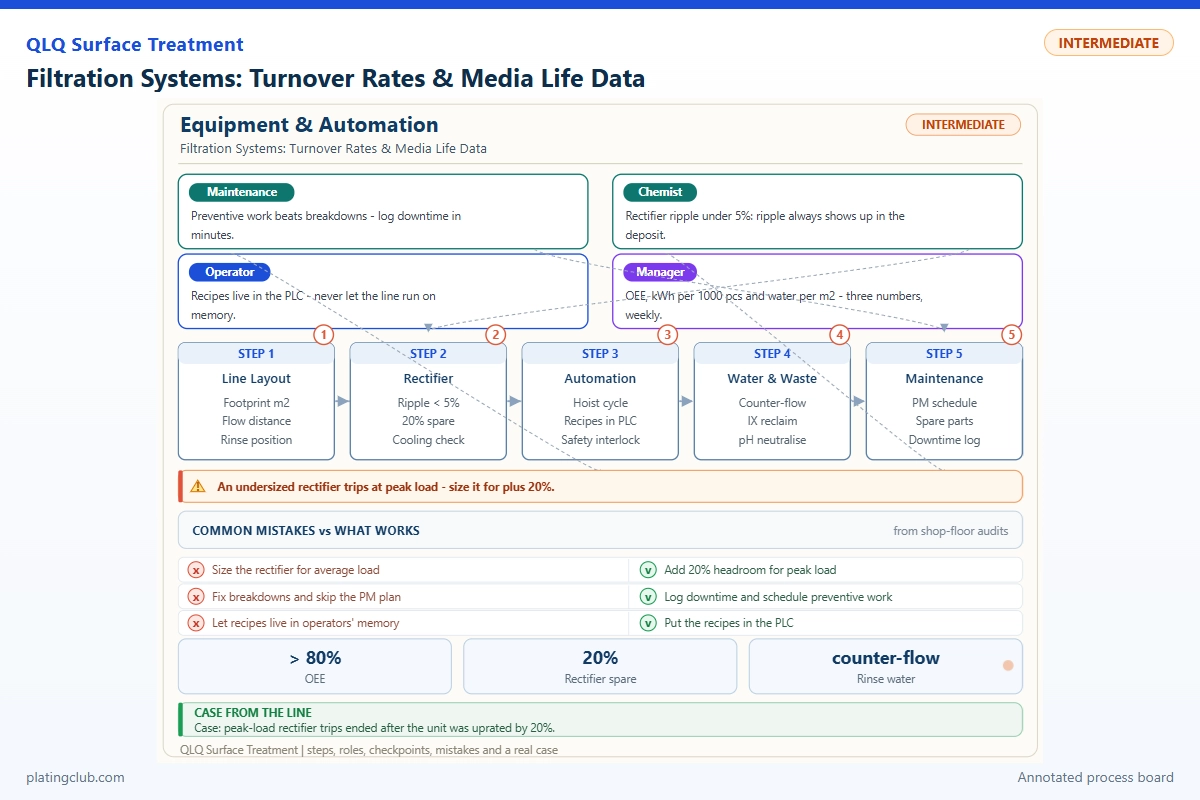Viewport: 1200px width, 800px height.
Task: Click 'Safety interlock' in Step 3
Action: 600,440
